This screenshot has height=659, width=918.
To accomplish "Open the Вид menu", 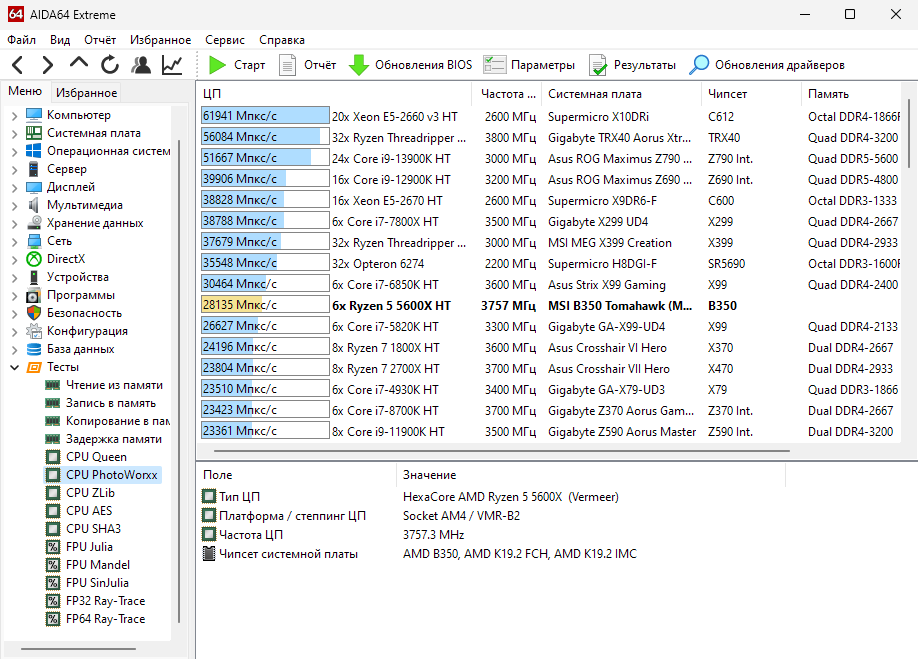I will pyautogui.click(x=60, y=40).
